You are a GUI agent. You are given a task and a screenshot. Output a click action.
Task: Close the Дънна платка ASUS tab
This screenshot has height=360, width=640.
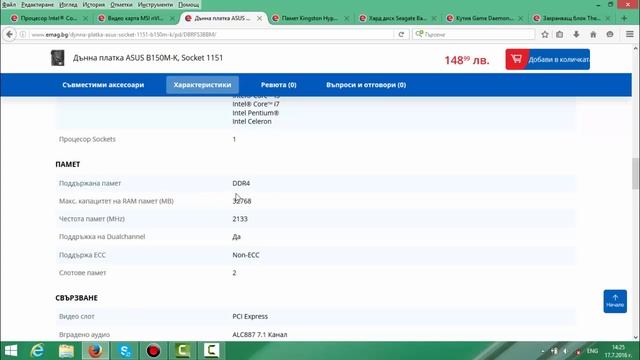(x=260, y=18)
